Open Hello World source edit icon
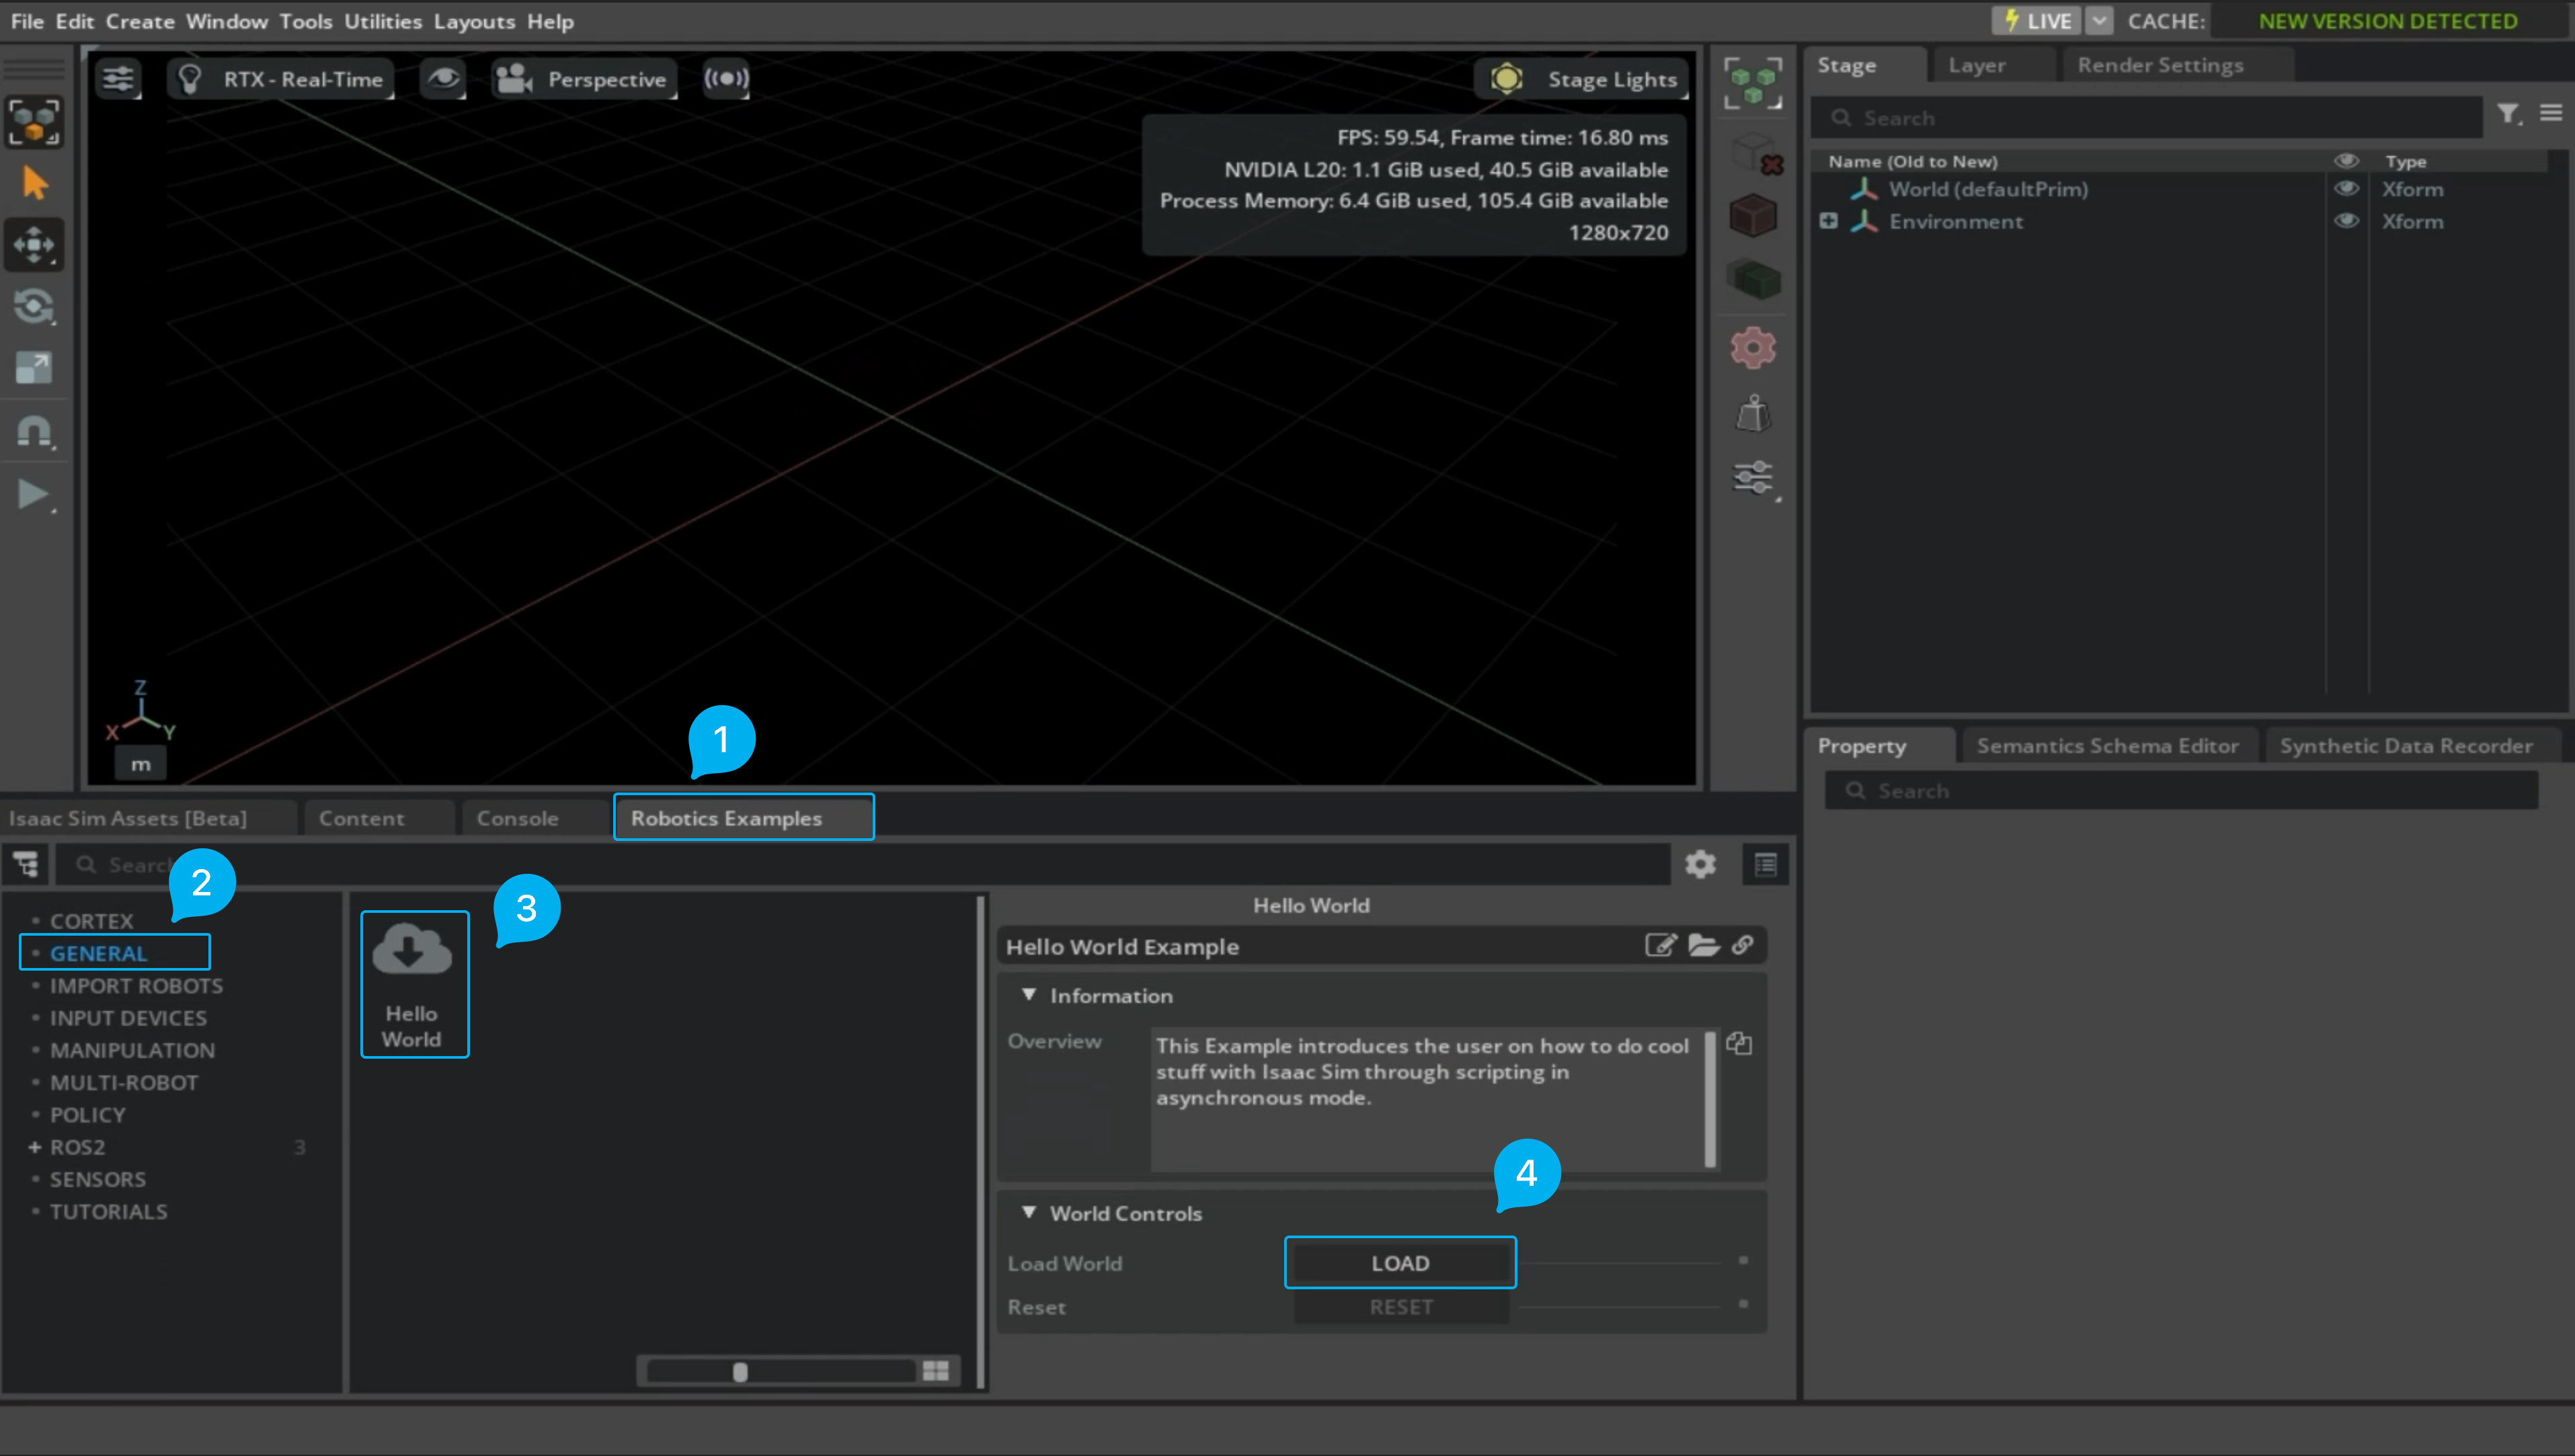Screen dimensions: 2575x1456 [x=1661, y=945]
